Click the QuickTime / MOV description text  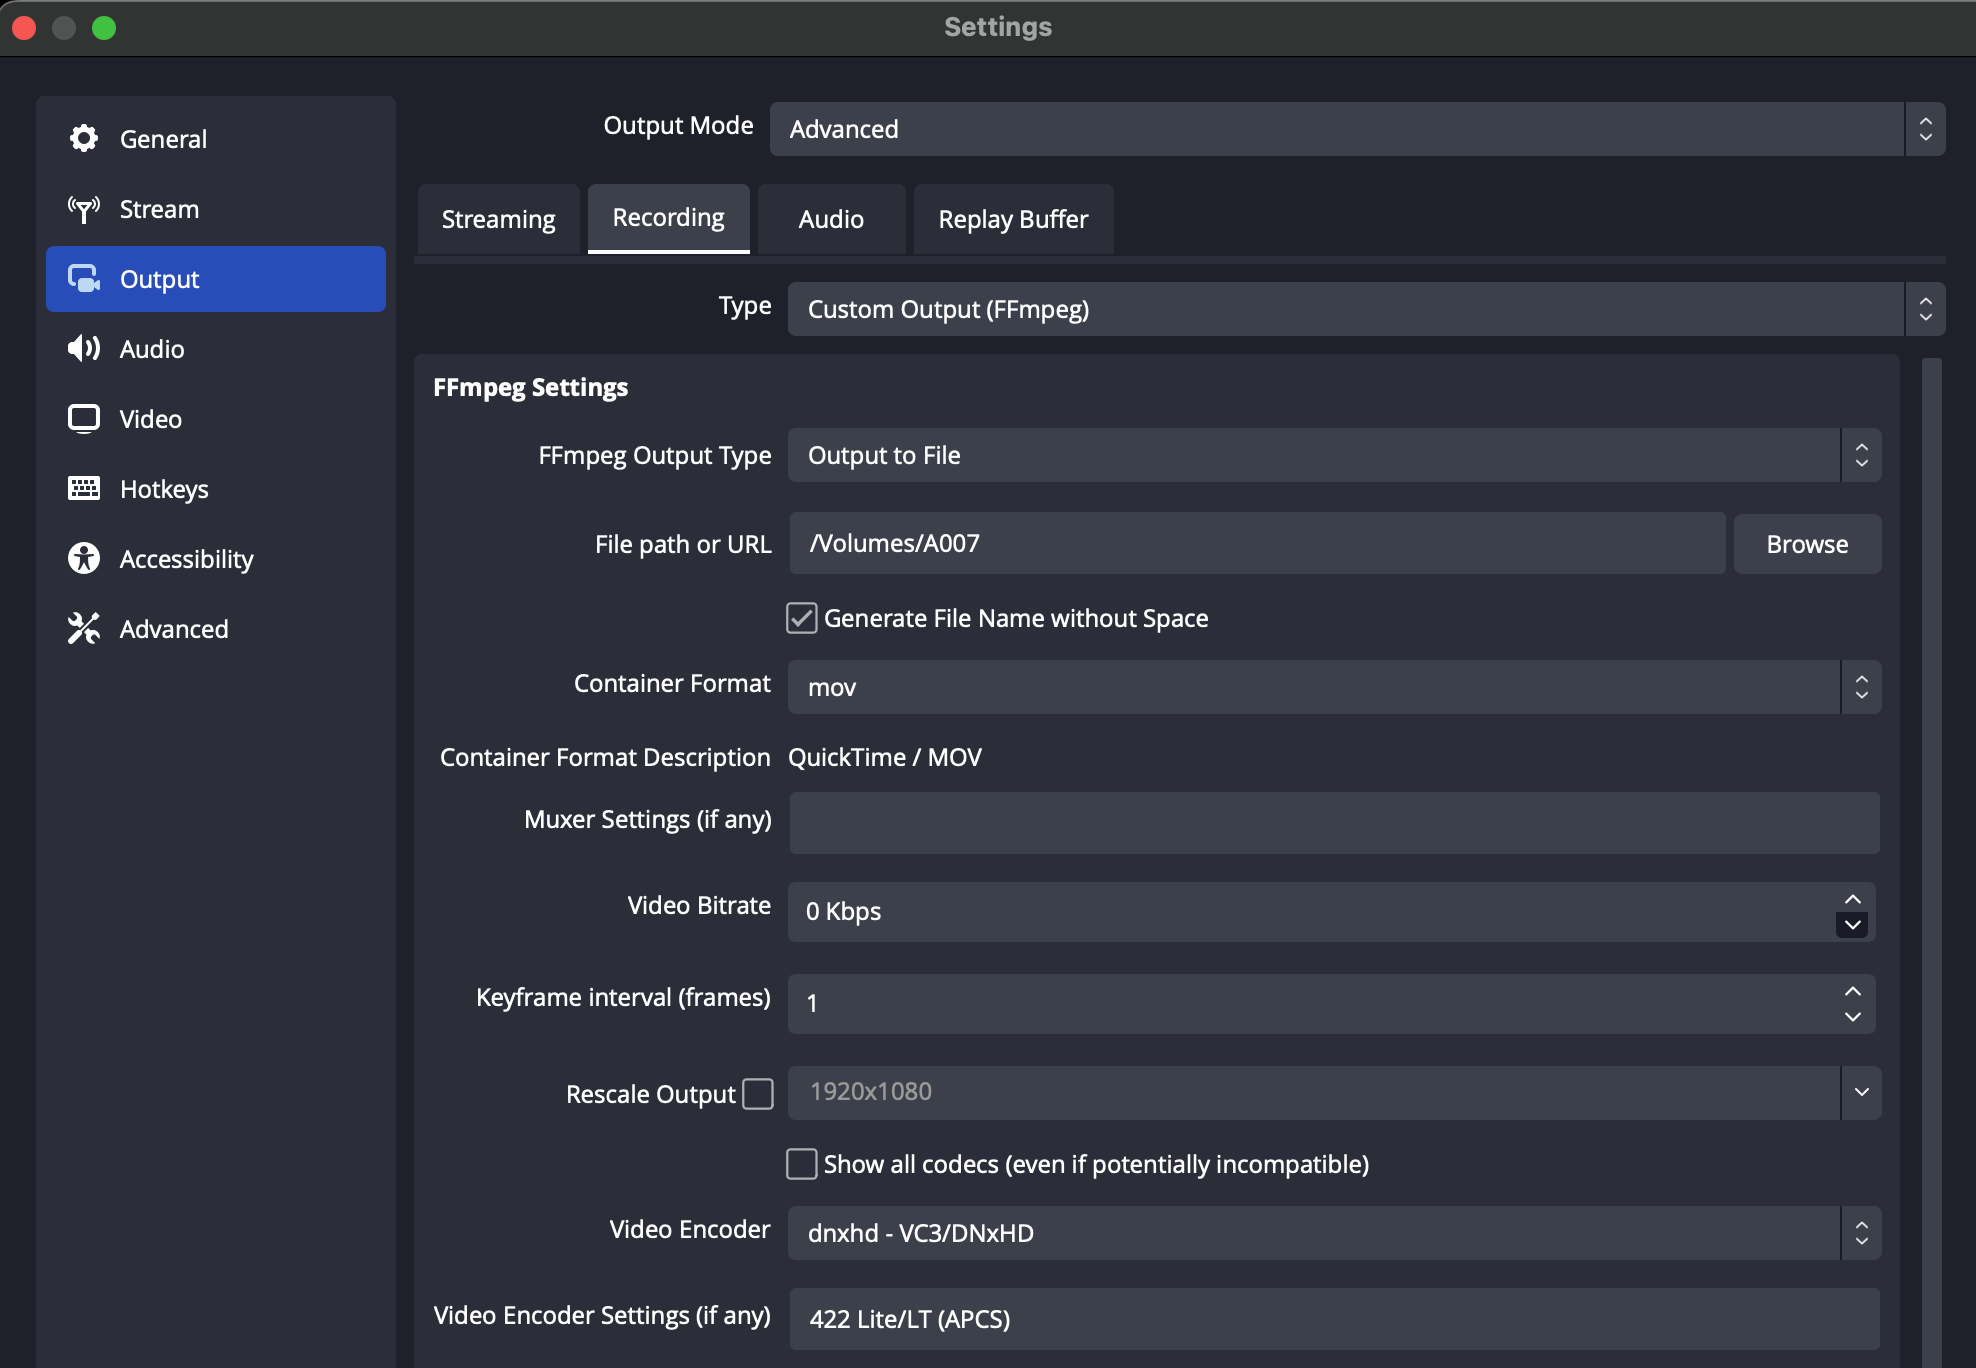click(885, 757)
